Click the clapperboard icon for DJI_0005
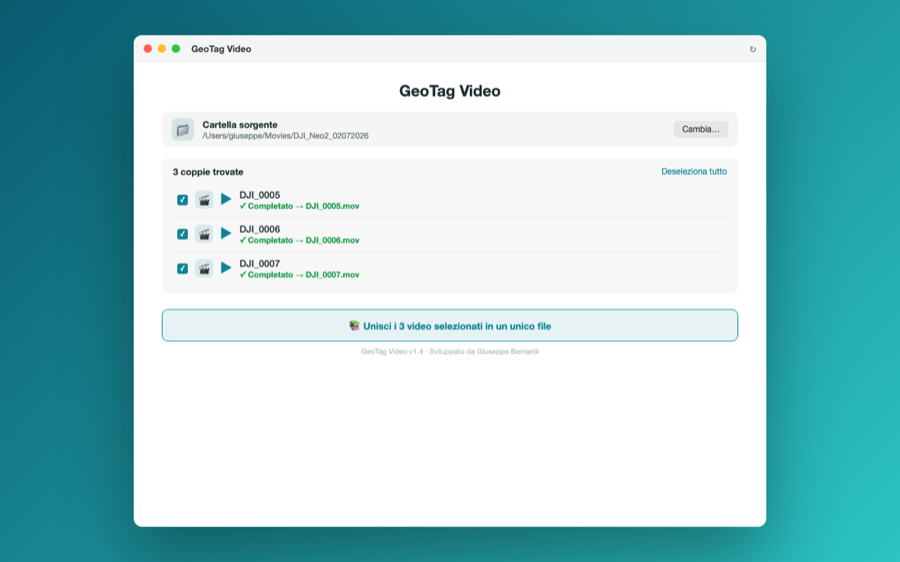900x562 pixels. click(x=204, y=200)
